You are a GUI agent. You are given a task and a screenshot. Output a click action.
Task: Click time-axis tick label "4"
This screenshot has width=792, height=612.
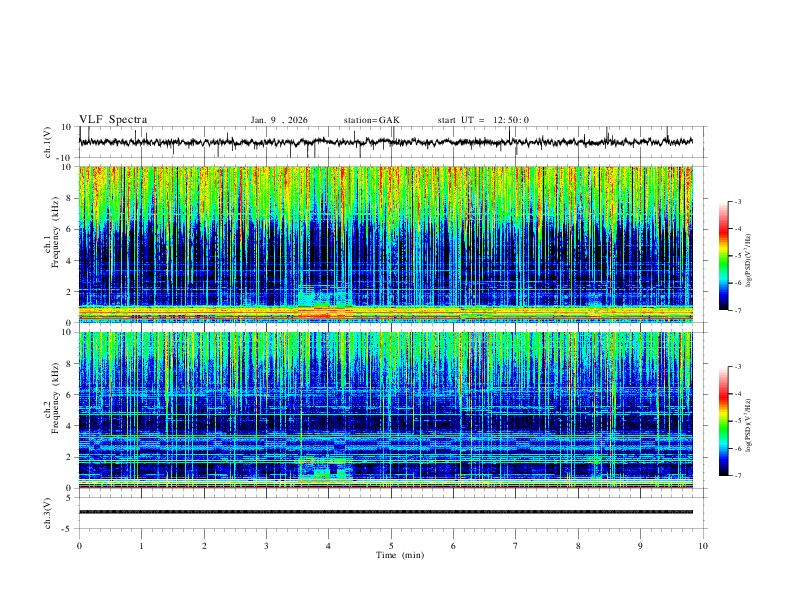coord(329,546)
